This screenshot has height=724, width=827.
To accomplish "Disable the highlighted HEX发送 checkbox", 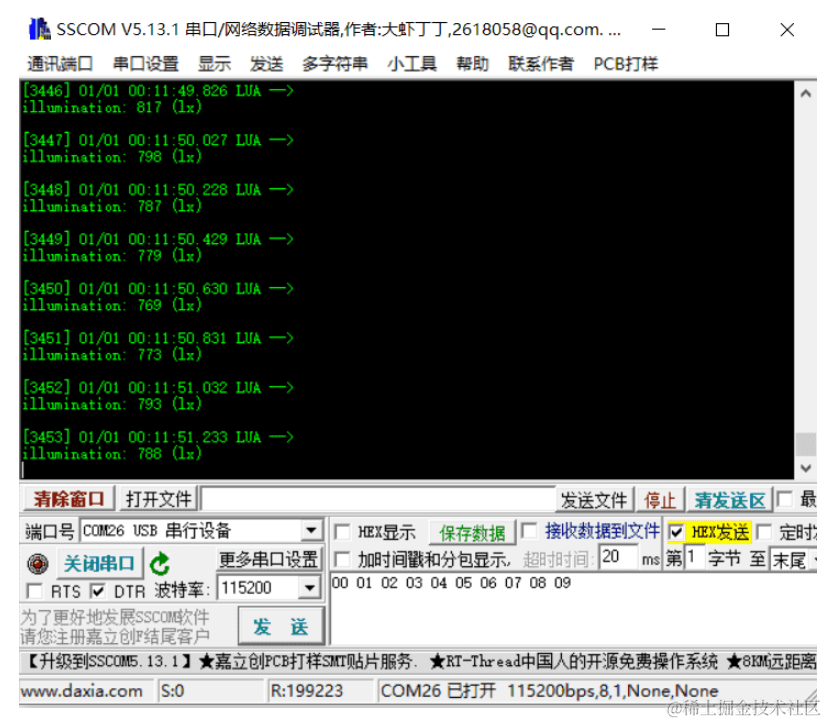I will (678, 531).
